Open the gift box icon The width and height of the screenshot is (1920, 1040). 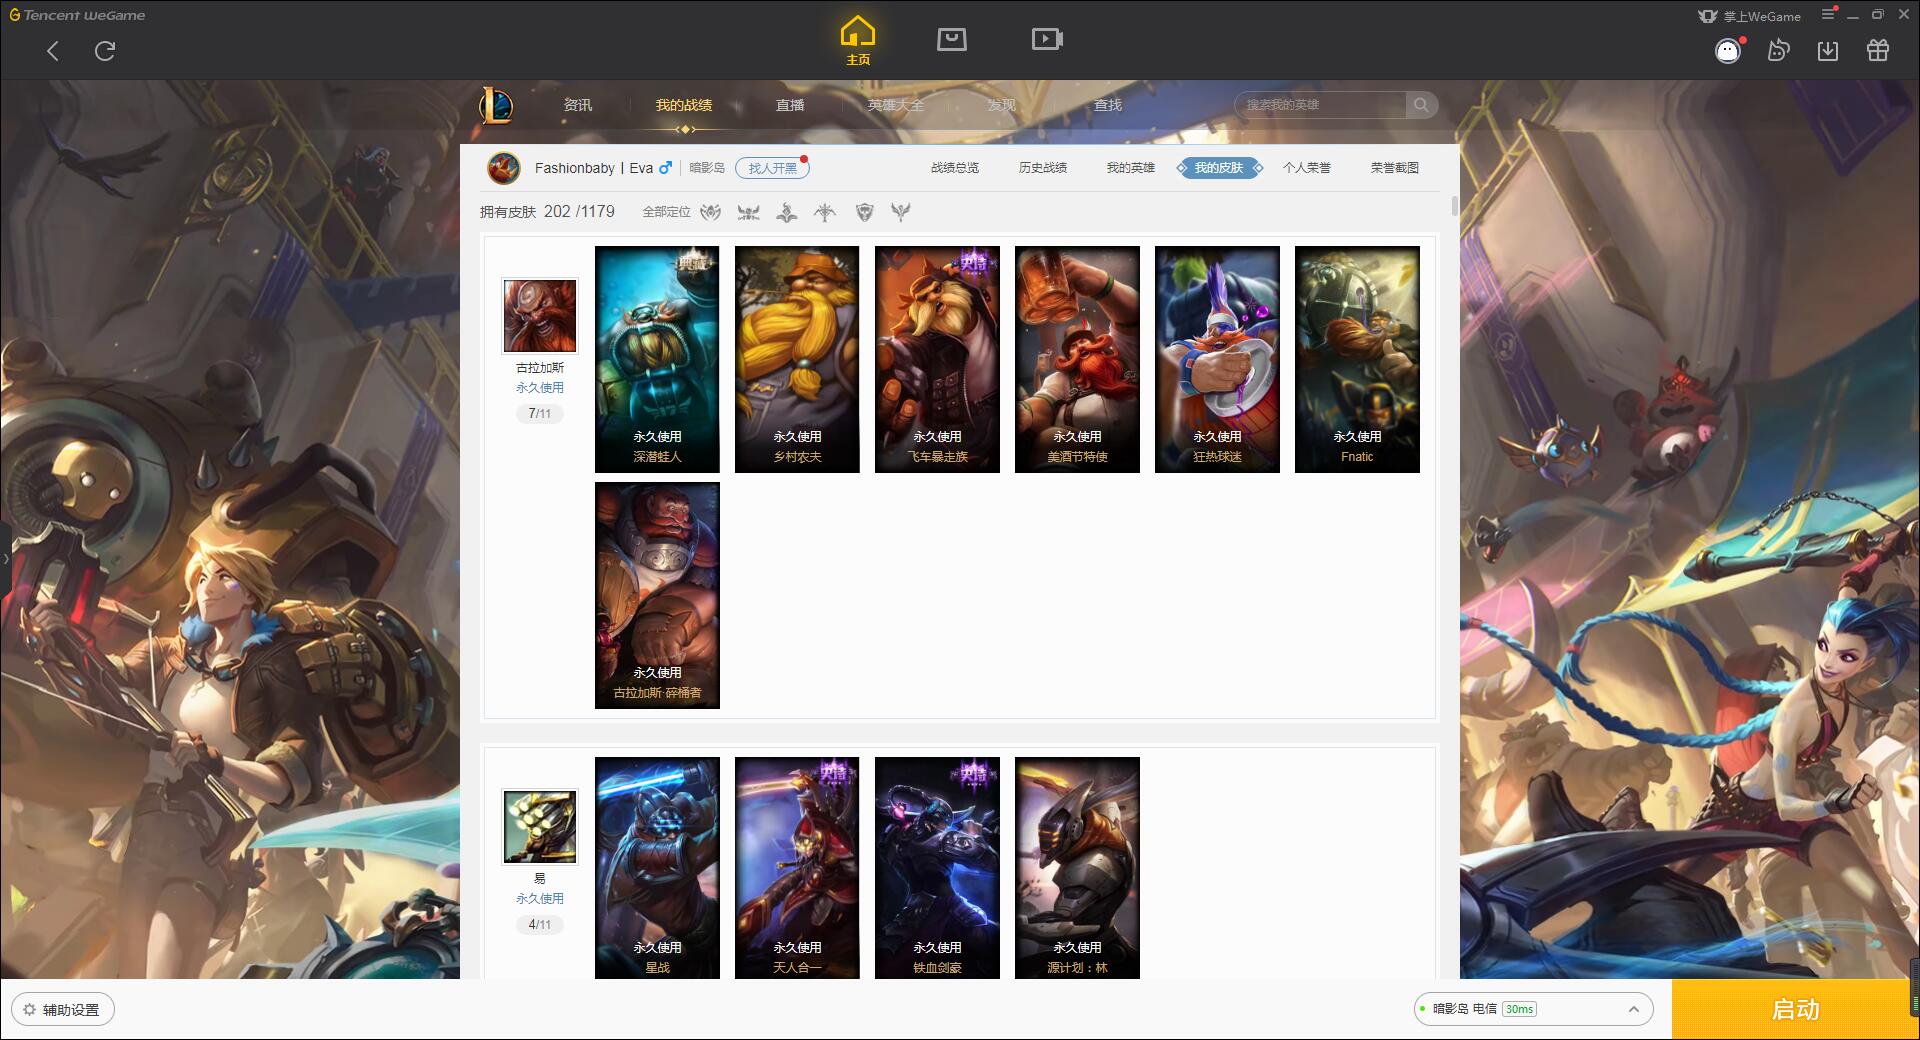[x=1878, y=50]
